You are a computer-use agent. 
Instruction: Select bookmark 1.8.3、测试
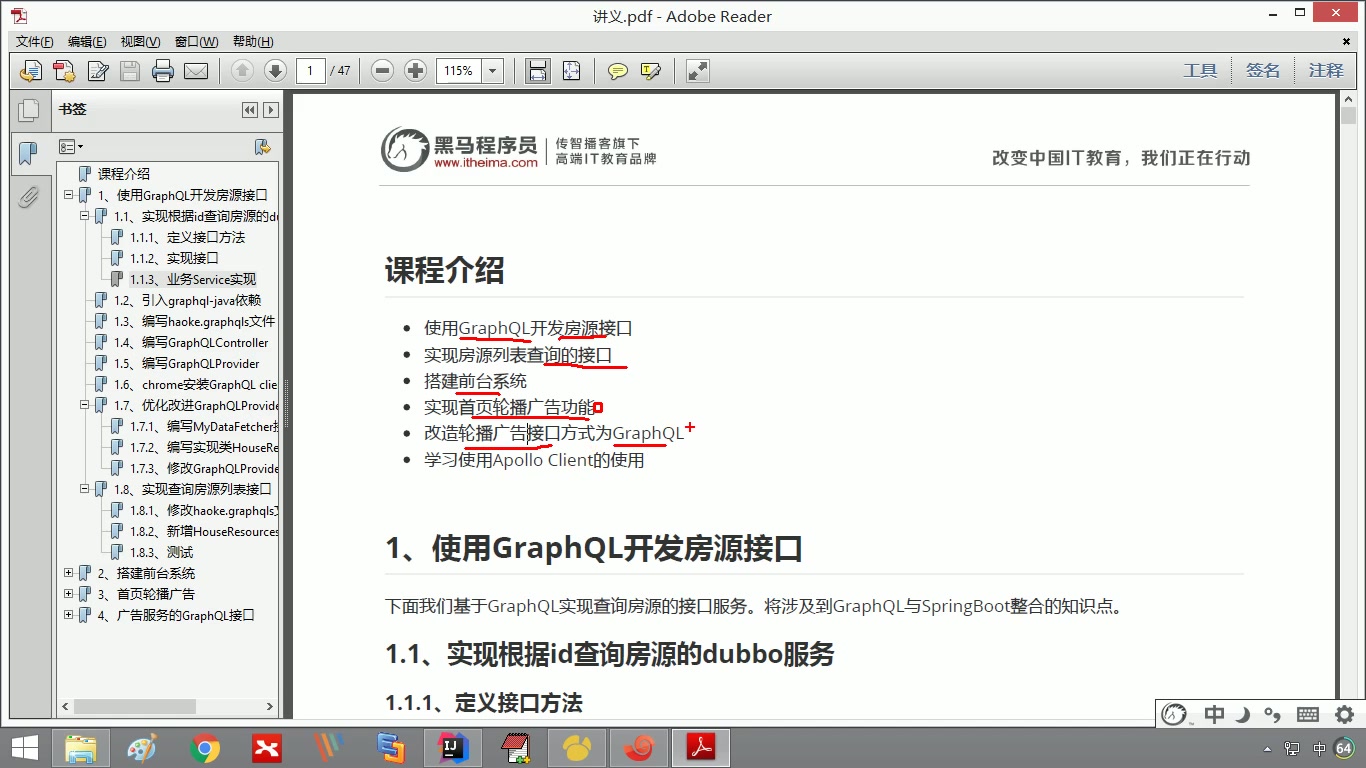pos(161,552)
